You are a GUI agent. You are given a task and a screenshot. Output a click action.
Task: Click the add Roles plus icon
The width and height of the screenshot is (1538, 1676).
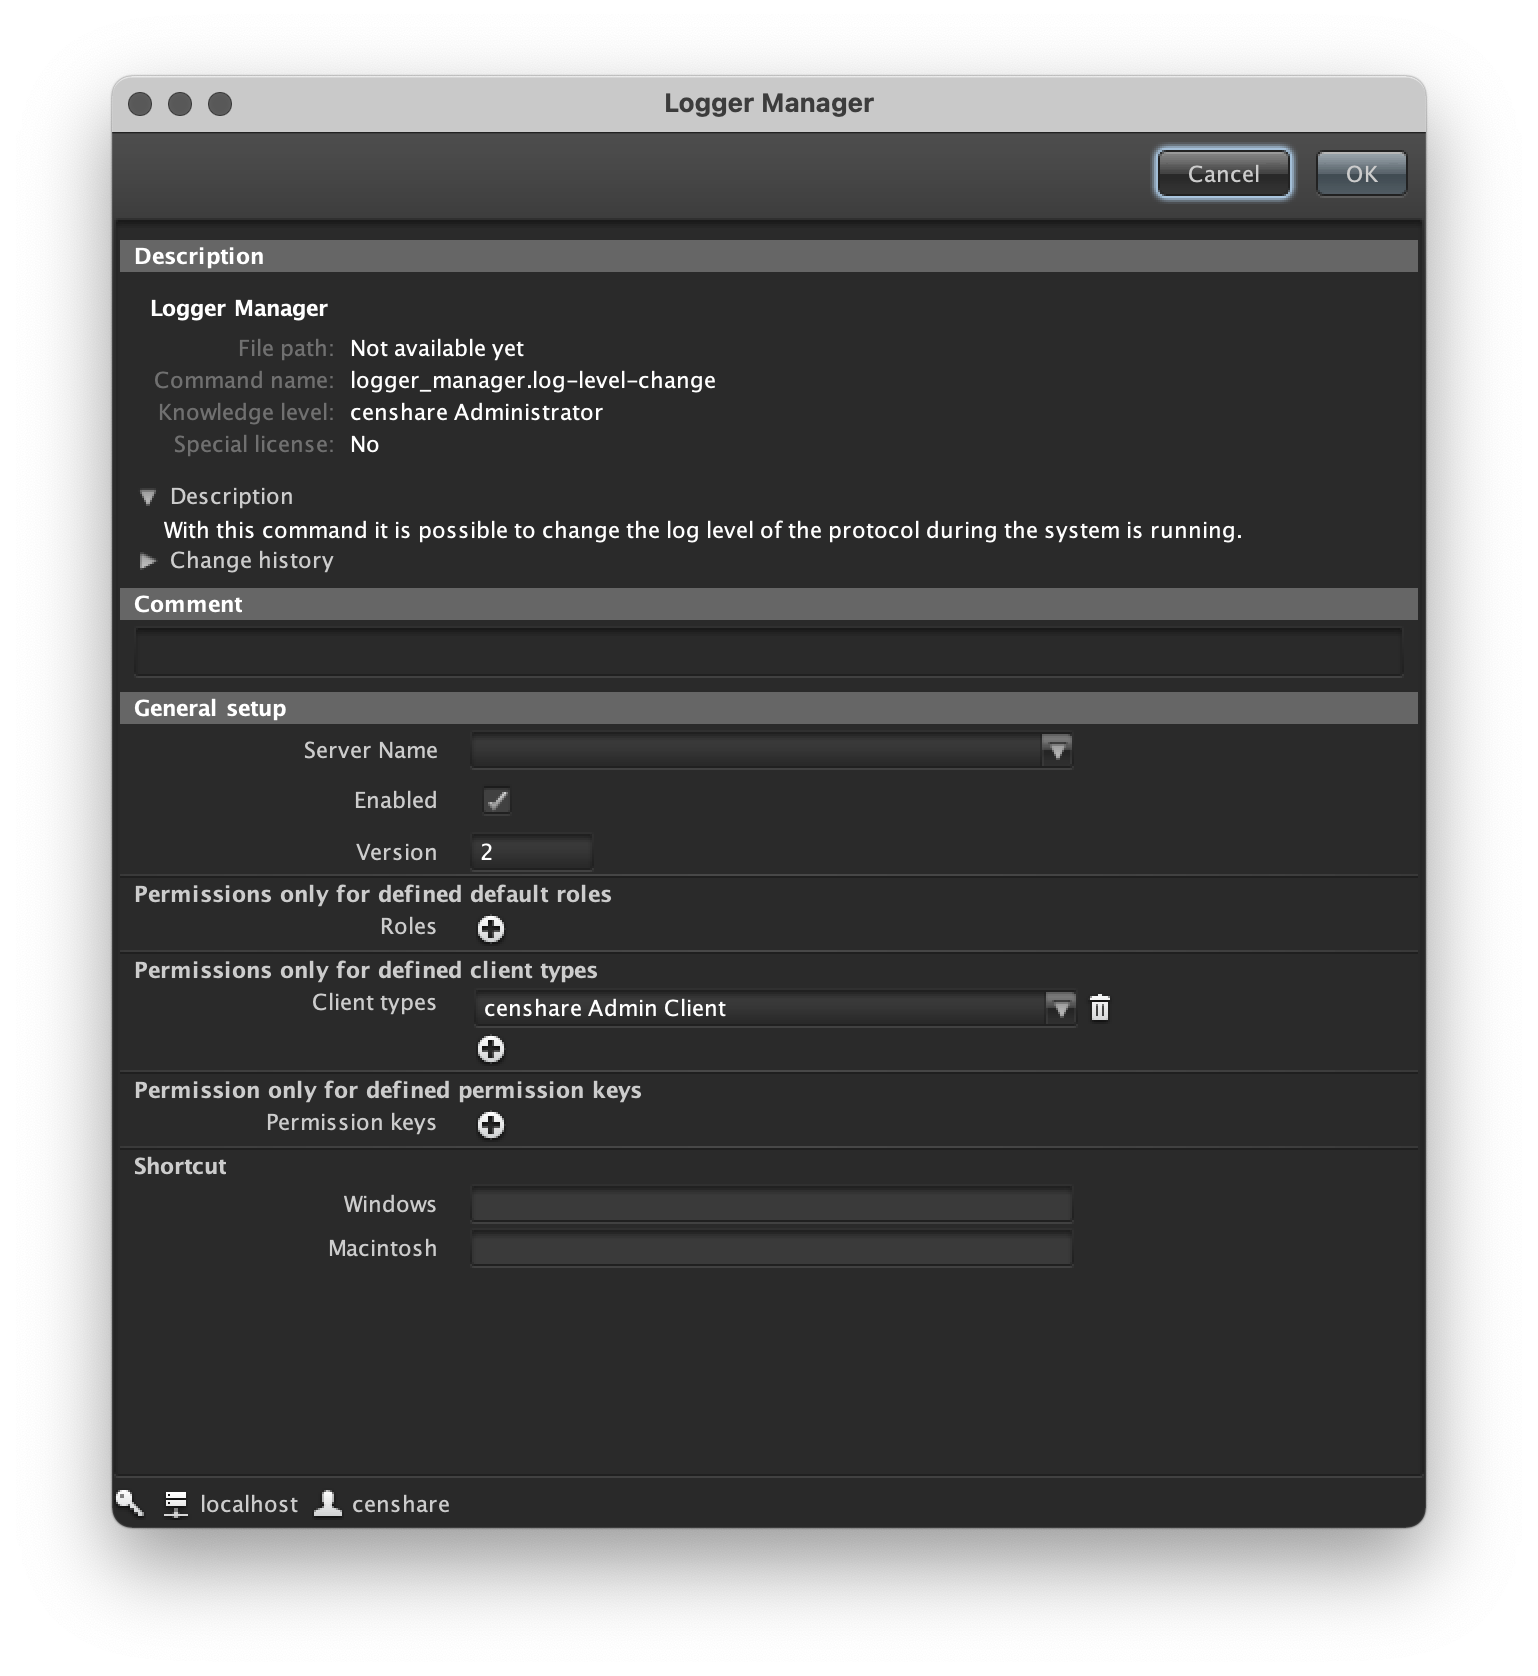click(490, 929)
